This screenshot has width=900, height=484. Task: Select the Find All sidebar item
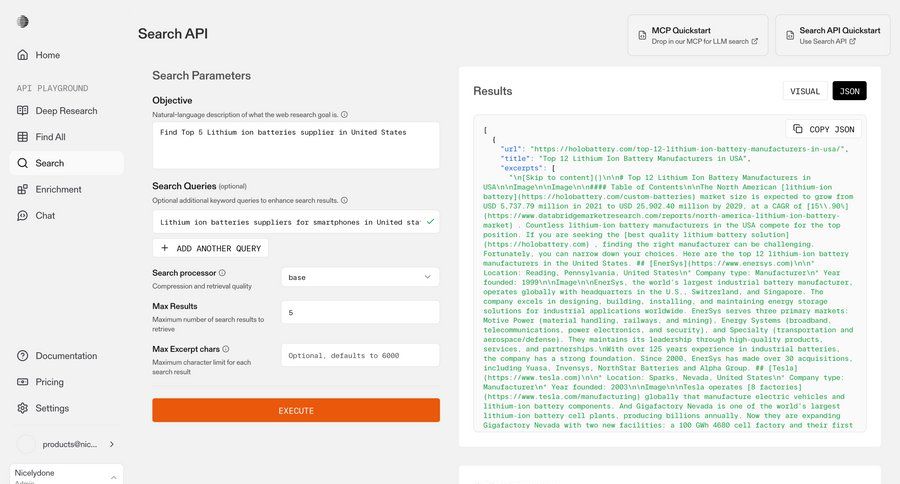tap(50, 137)
